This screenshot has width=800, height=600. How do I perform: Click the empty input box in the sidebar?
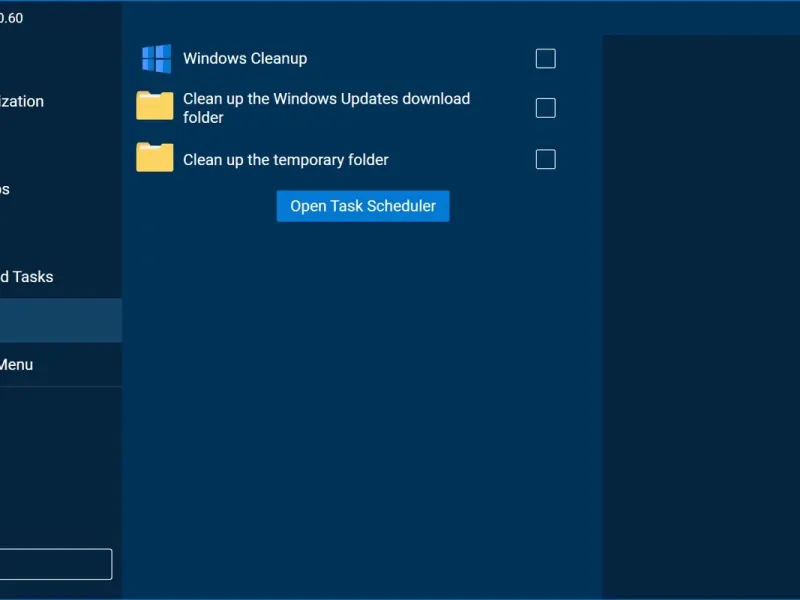[56, 564]
